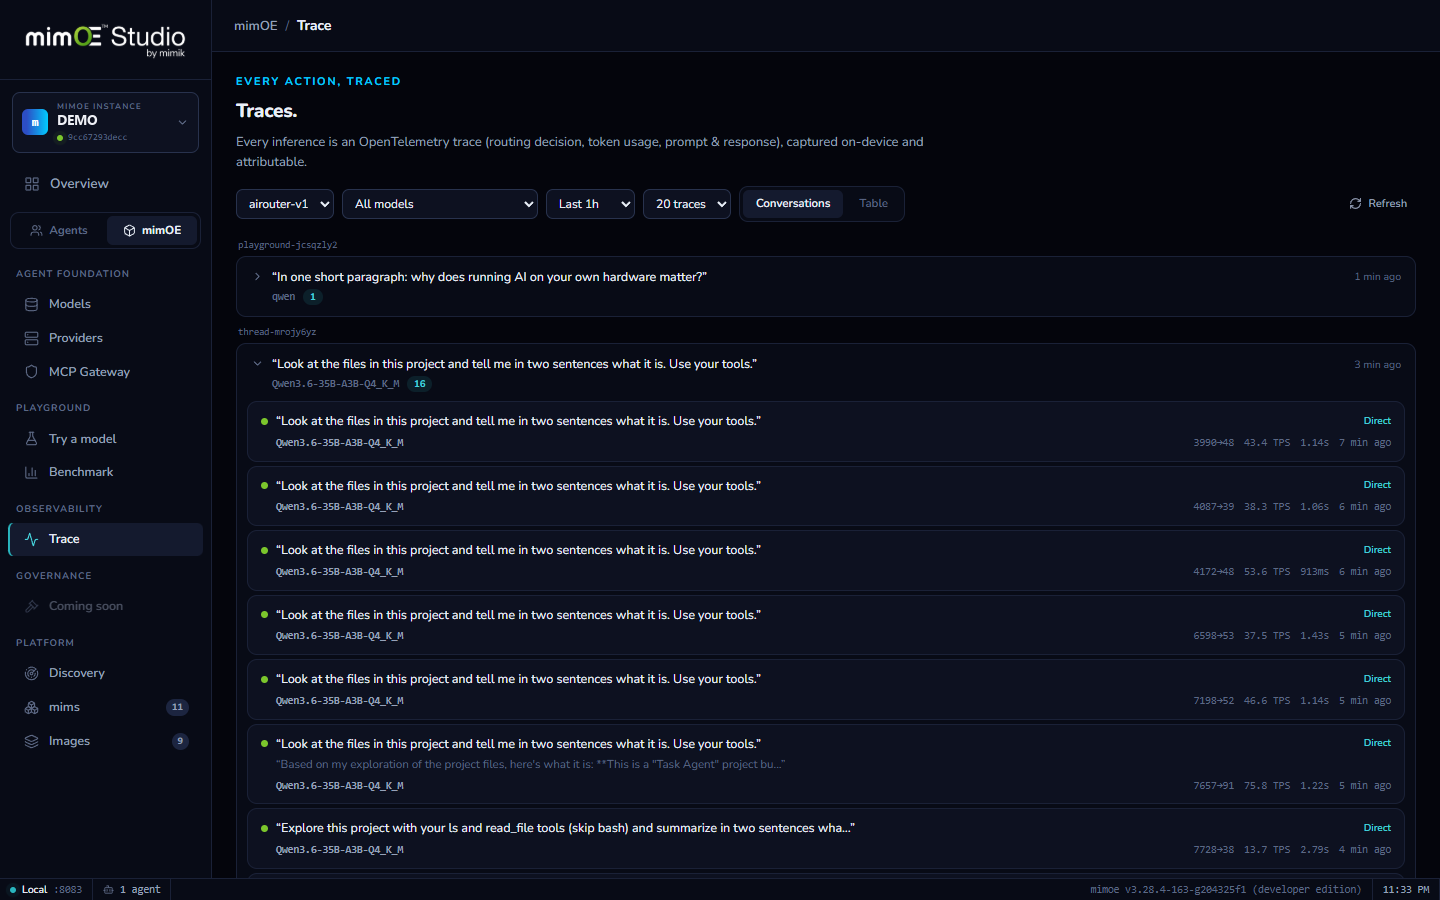Open the trace with 7198→52 tokens
Viewport: 1440px width, 900px height.
click(x=826, y=690)
